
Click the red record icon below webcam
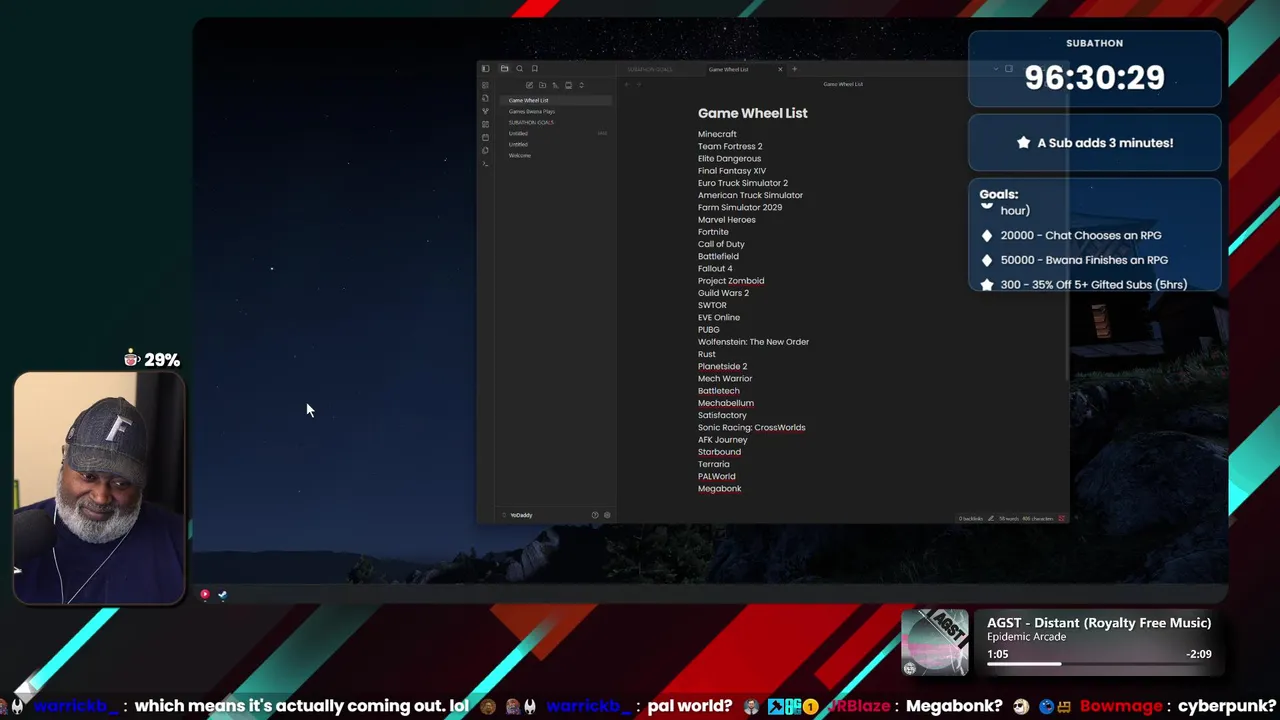[205, 595]
